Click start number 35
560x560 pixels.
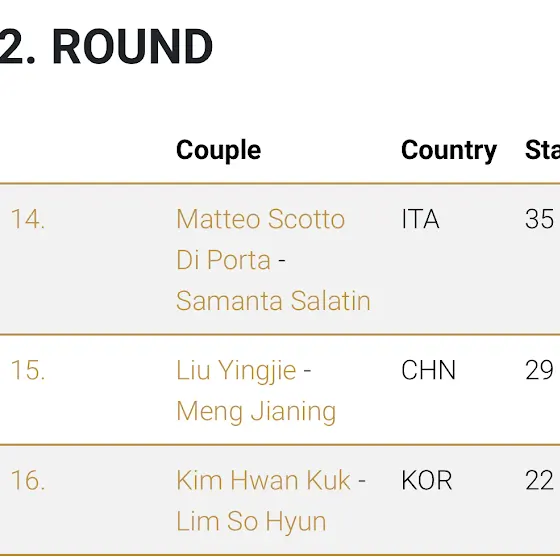point(539,219)
